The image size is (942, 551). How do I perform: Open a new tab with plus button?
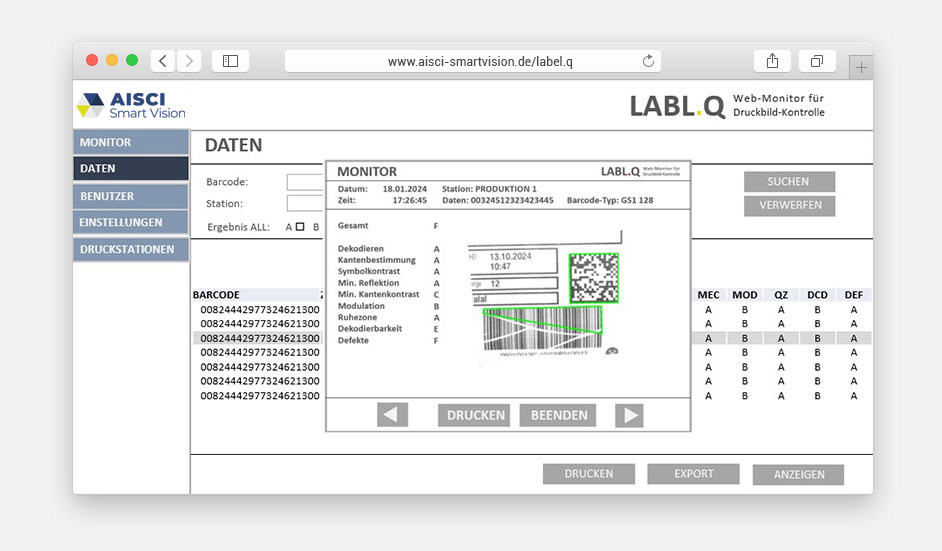pyautogui.click(x=861, y=67)
